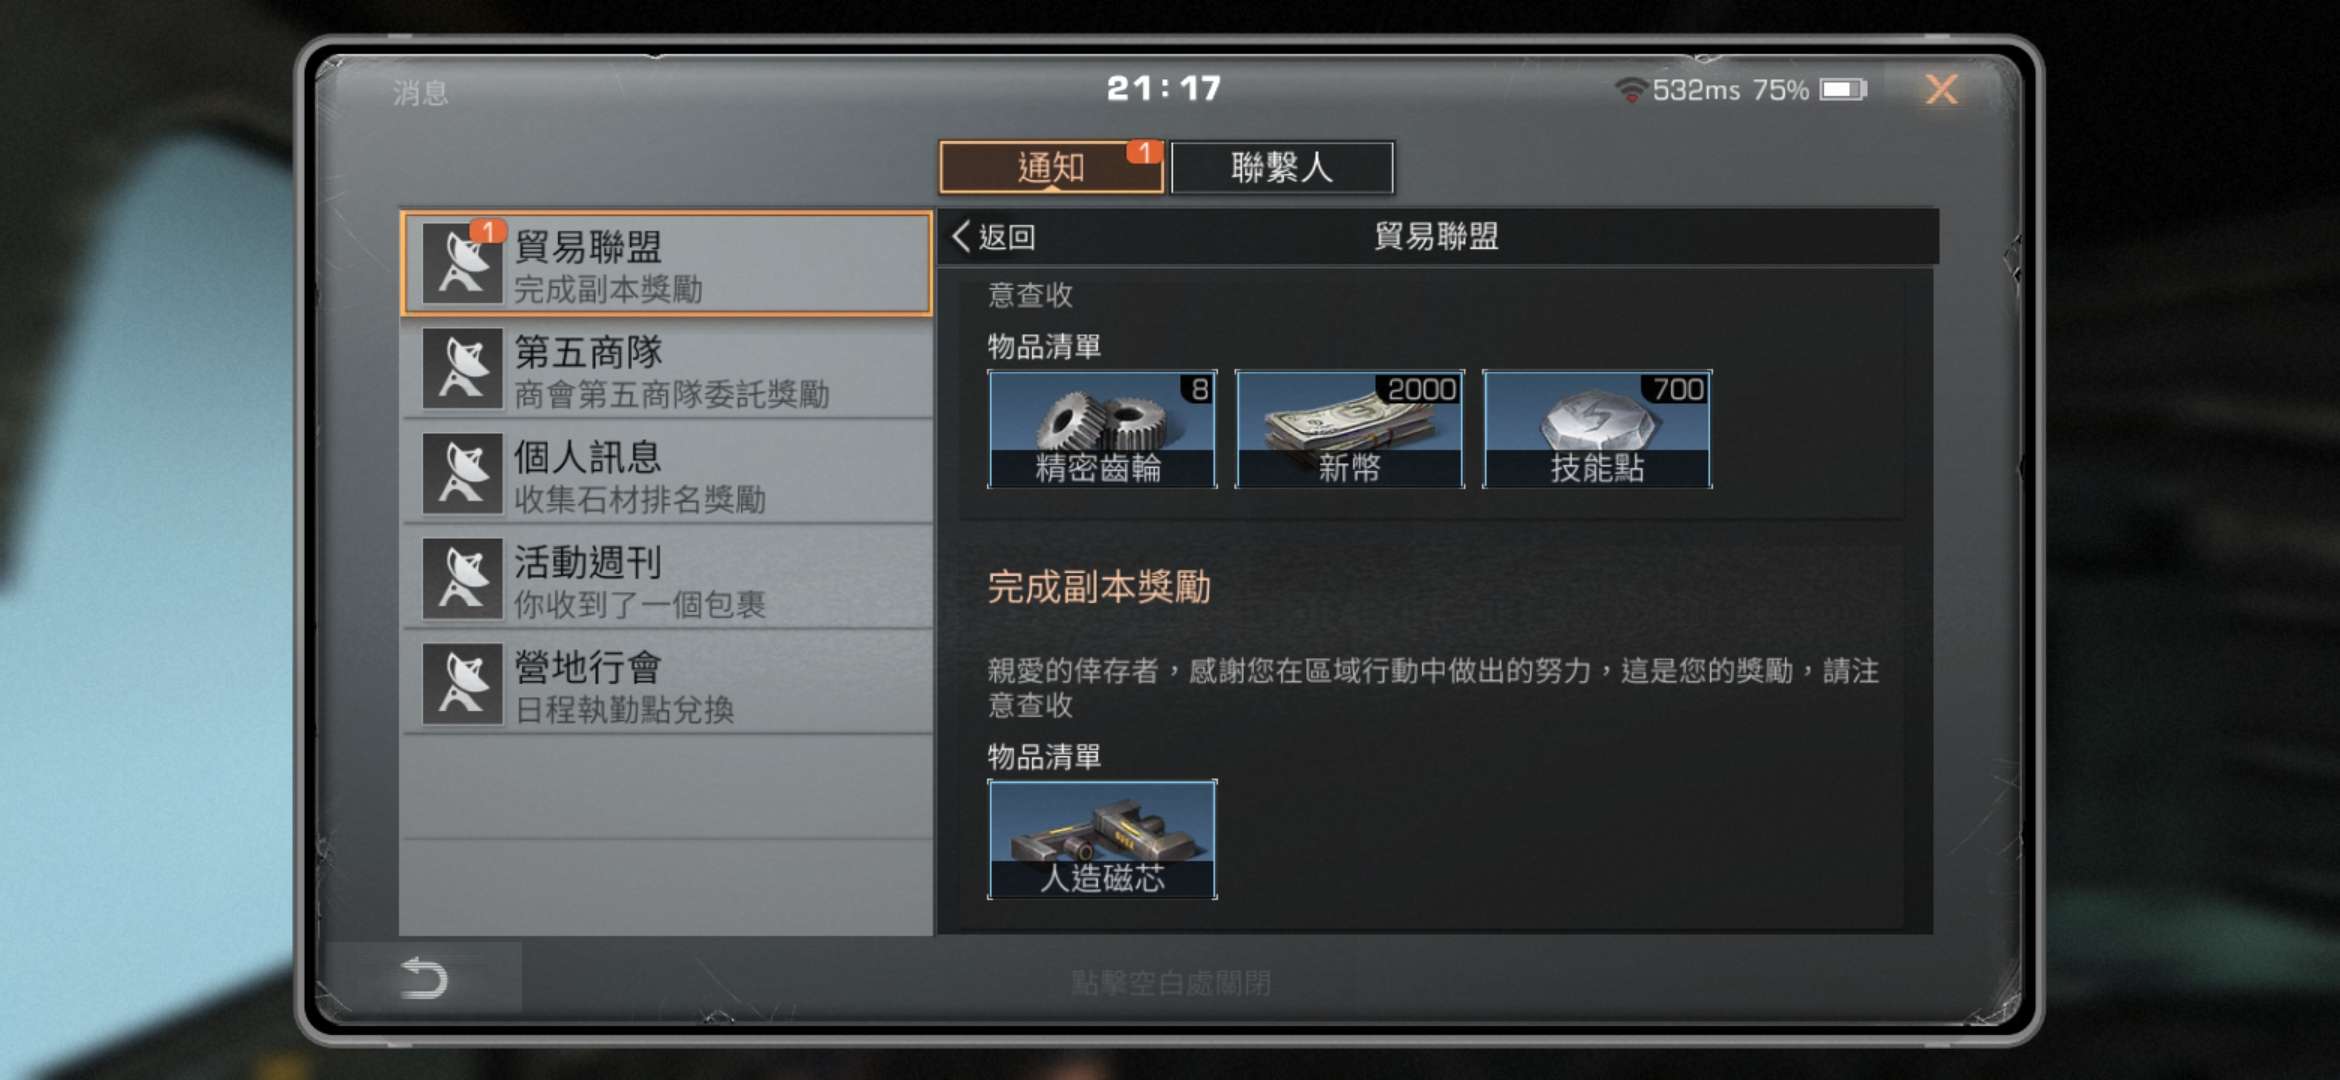2340x1080 pixels.
Task: Select the 新幣 cash reward item
Action: 1349,429
